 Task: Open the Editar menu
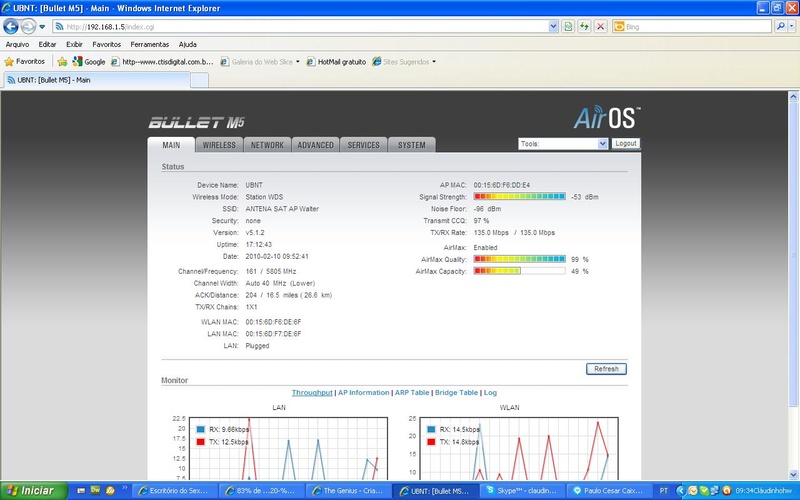click(47, 44)
